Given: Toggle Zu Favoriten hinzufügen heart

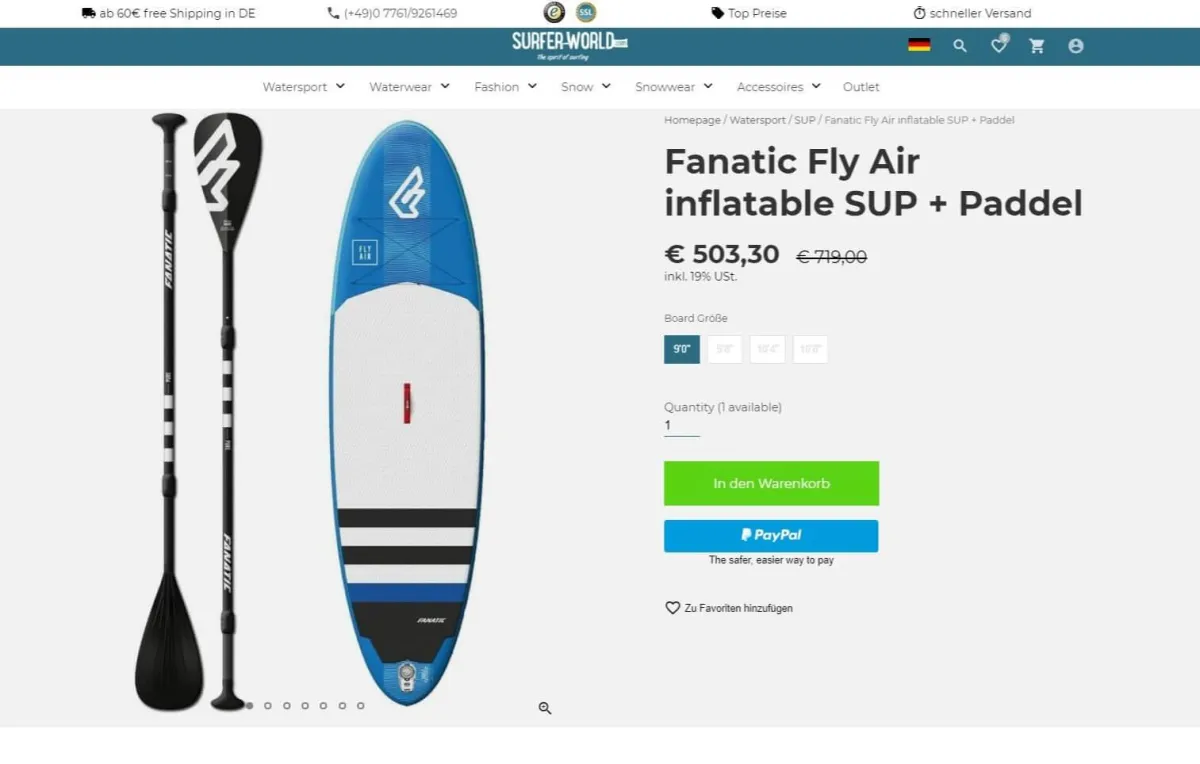Looking at the screenshot, I should 672,607.
